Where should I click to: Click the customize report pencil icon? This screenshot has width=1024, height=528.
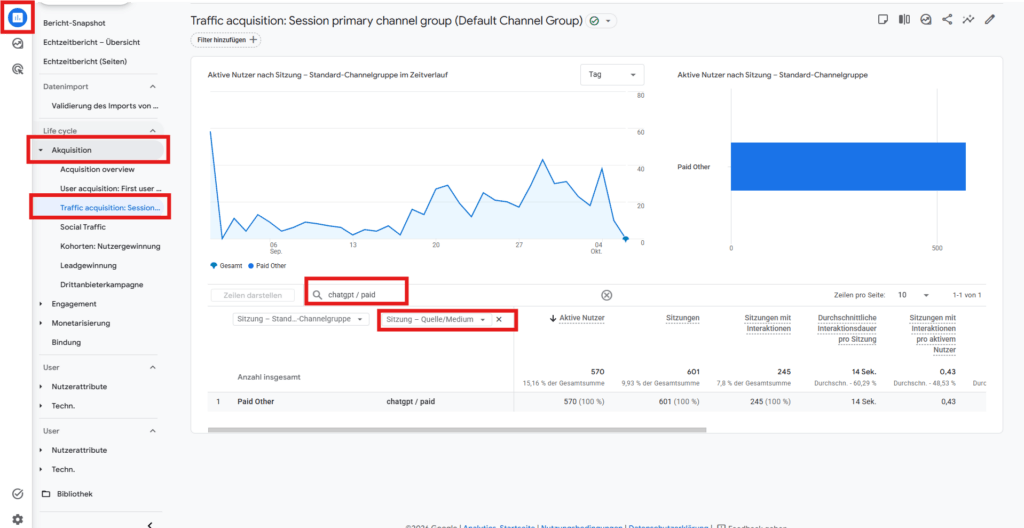989,20
